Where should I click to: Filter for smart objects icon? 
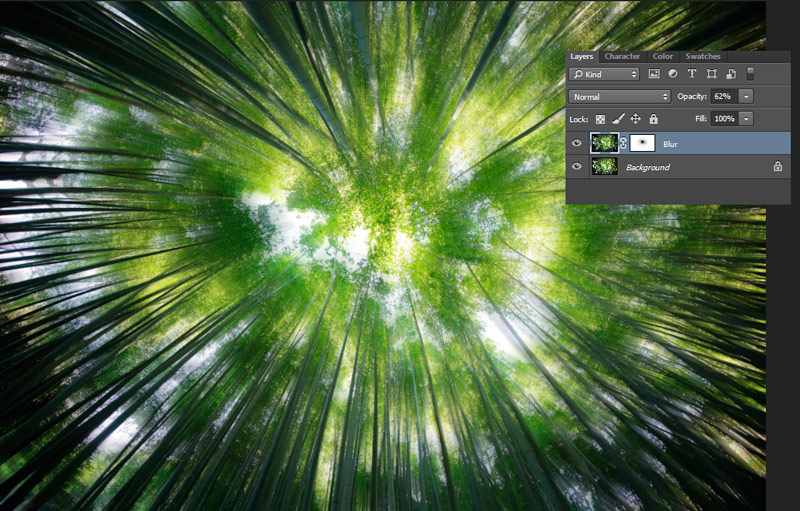(x=731, y=74)
